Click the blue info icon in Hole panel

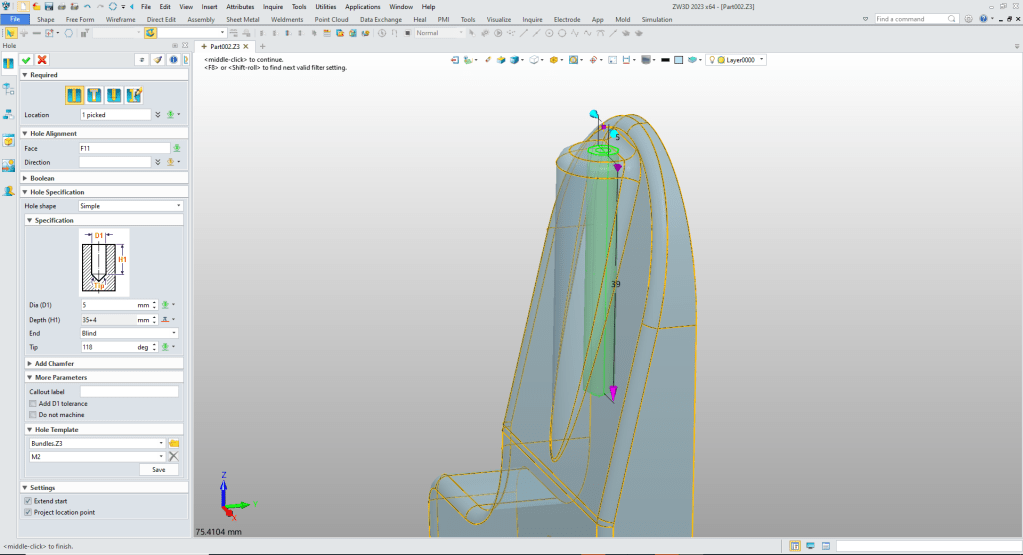click(x=173, y=60)
